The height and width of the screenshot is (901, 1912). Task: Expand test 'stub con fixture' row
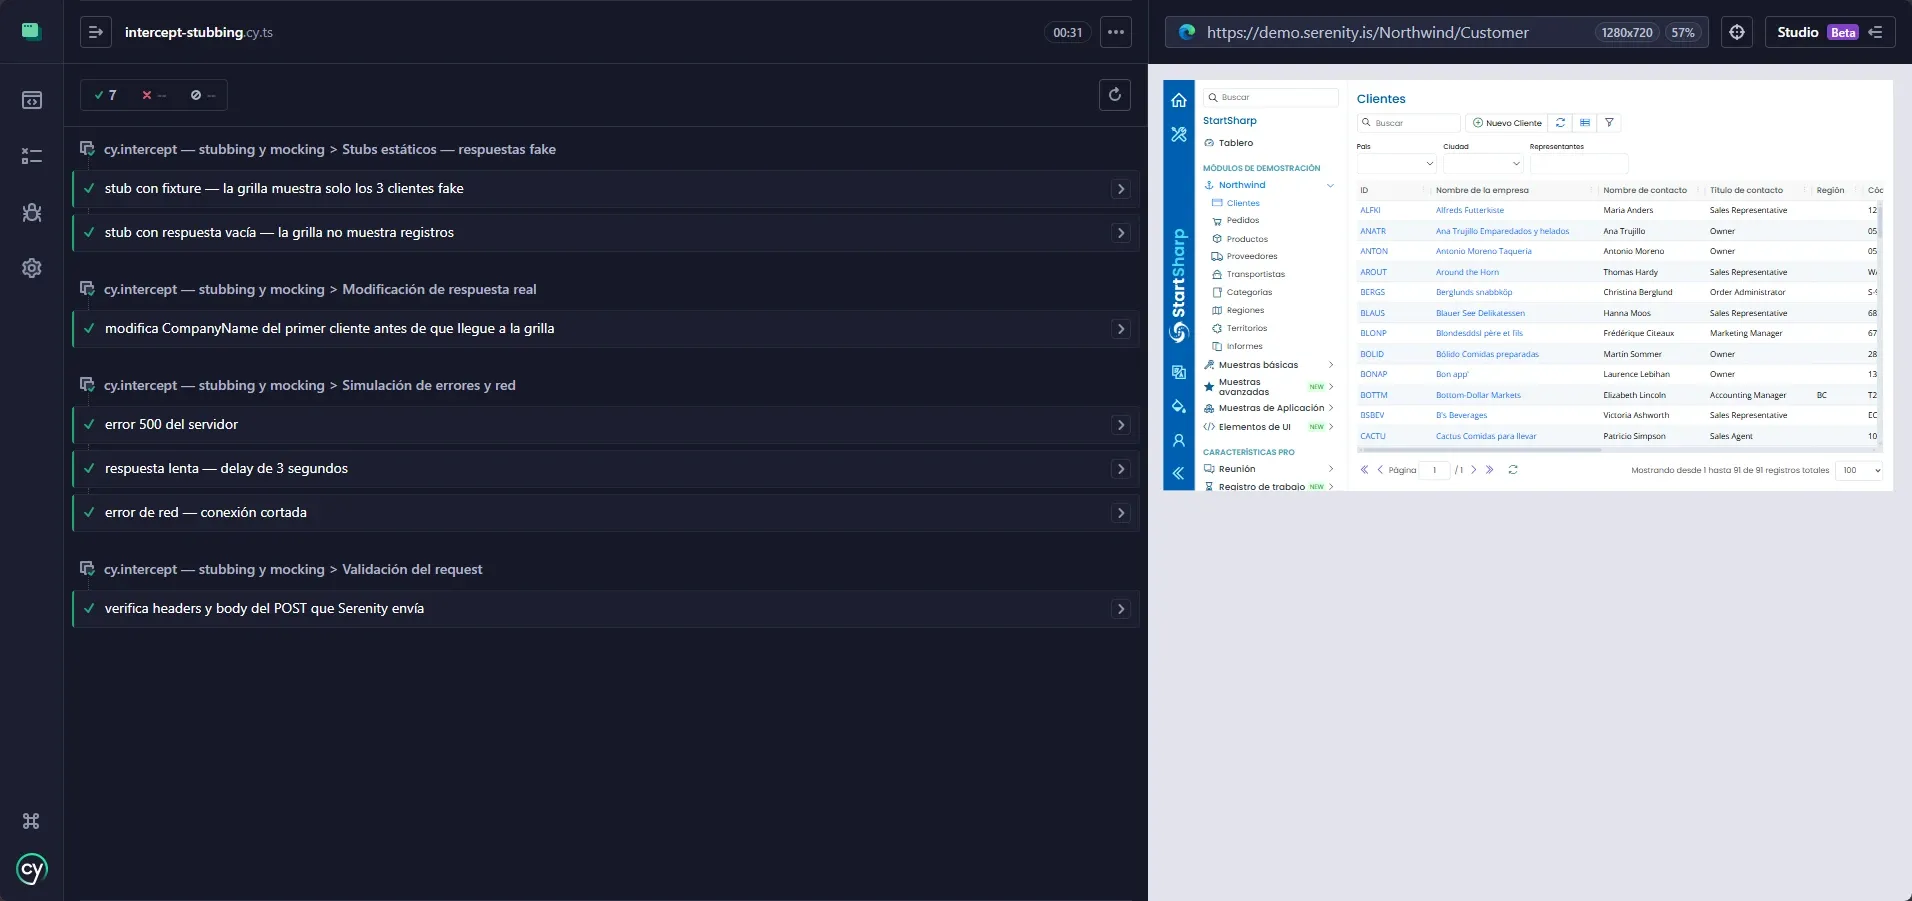(1121, 189)
